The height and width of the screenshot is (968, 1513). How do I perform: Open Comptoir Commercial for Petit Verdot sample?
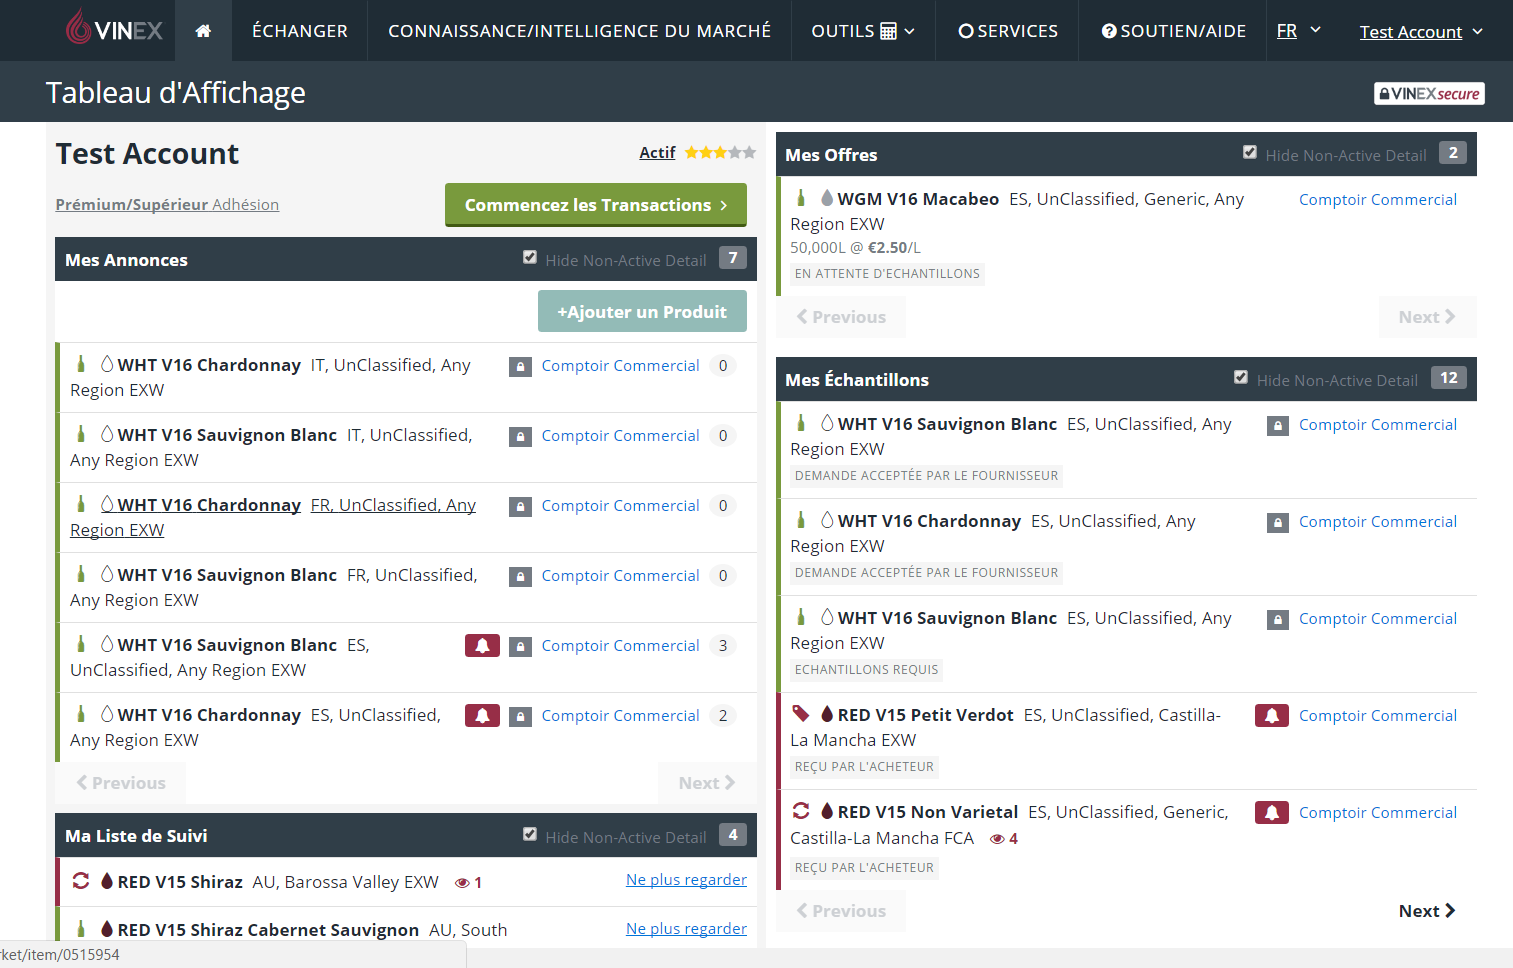(1378, 716)
